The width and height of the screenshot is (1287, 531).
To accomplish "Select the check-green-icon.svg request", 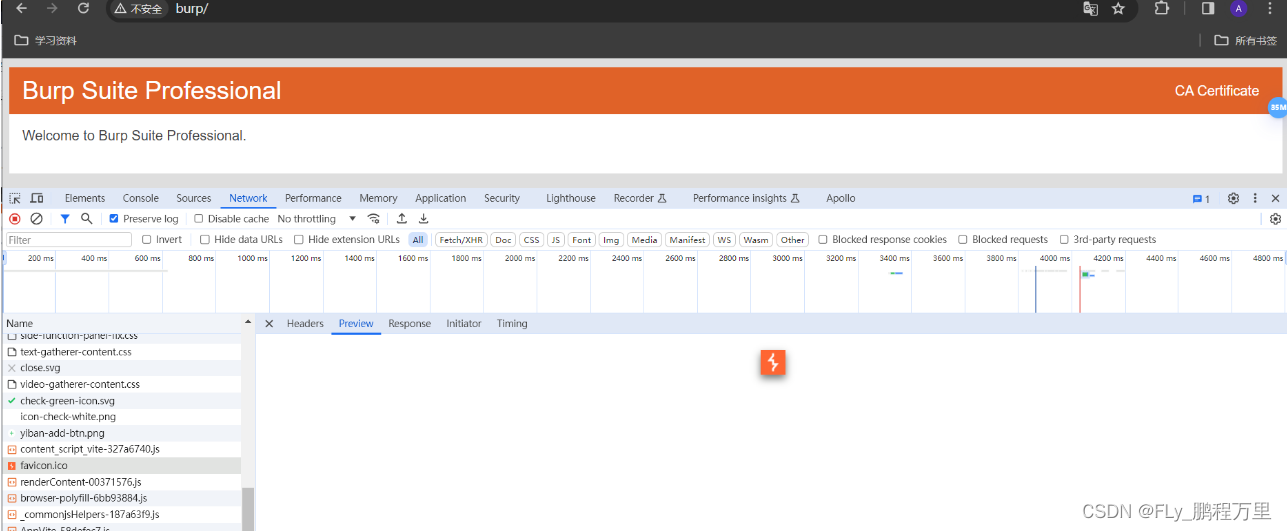I will click(x=121, y=401).
